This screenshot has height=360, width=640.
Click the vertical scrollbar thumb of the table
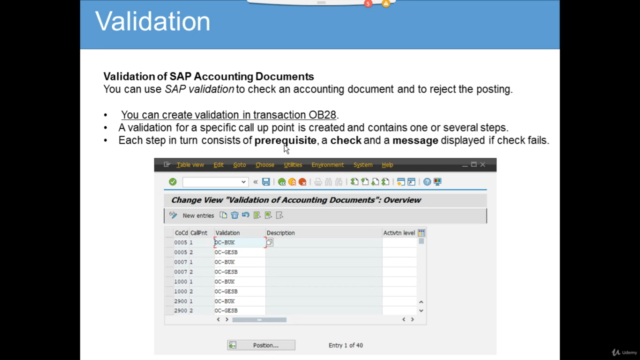421,241
